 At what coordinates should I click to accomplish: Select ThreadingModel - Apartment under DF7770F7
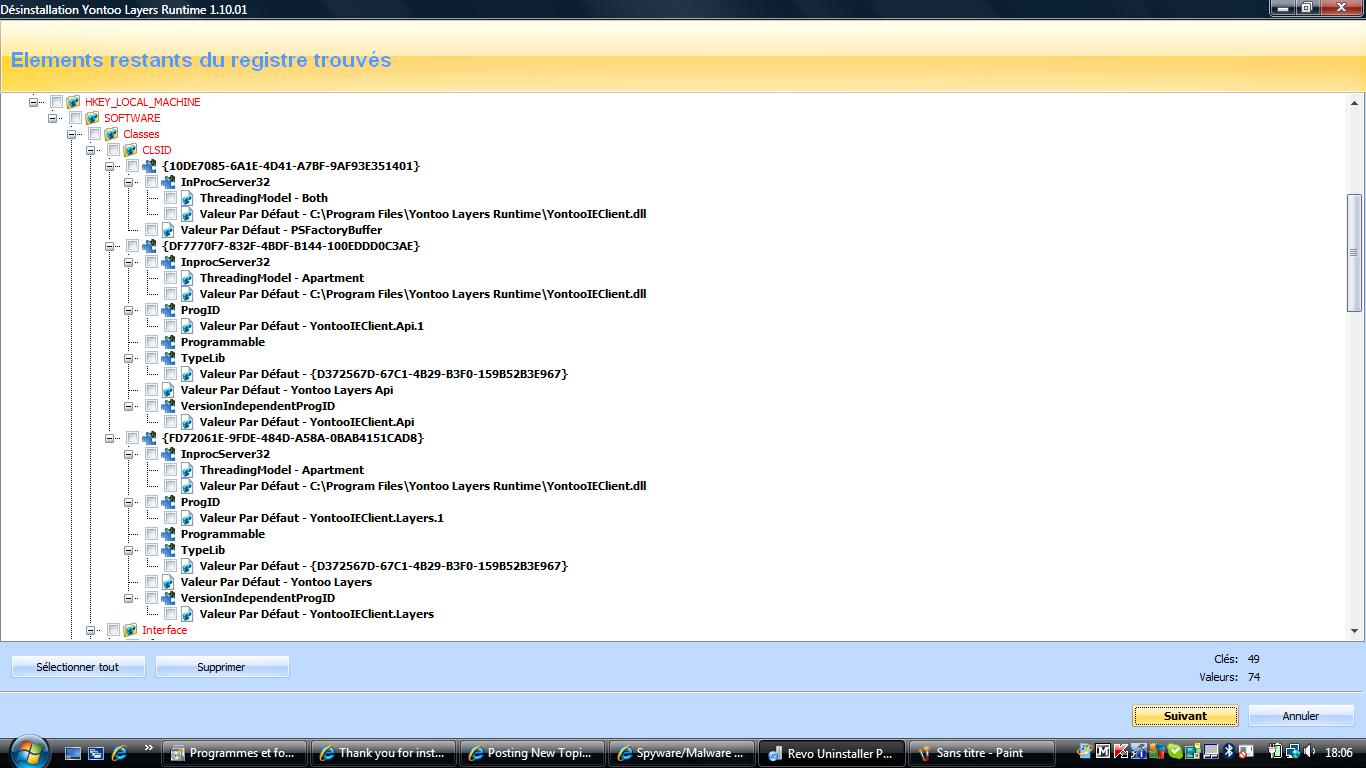(281, 278)
